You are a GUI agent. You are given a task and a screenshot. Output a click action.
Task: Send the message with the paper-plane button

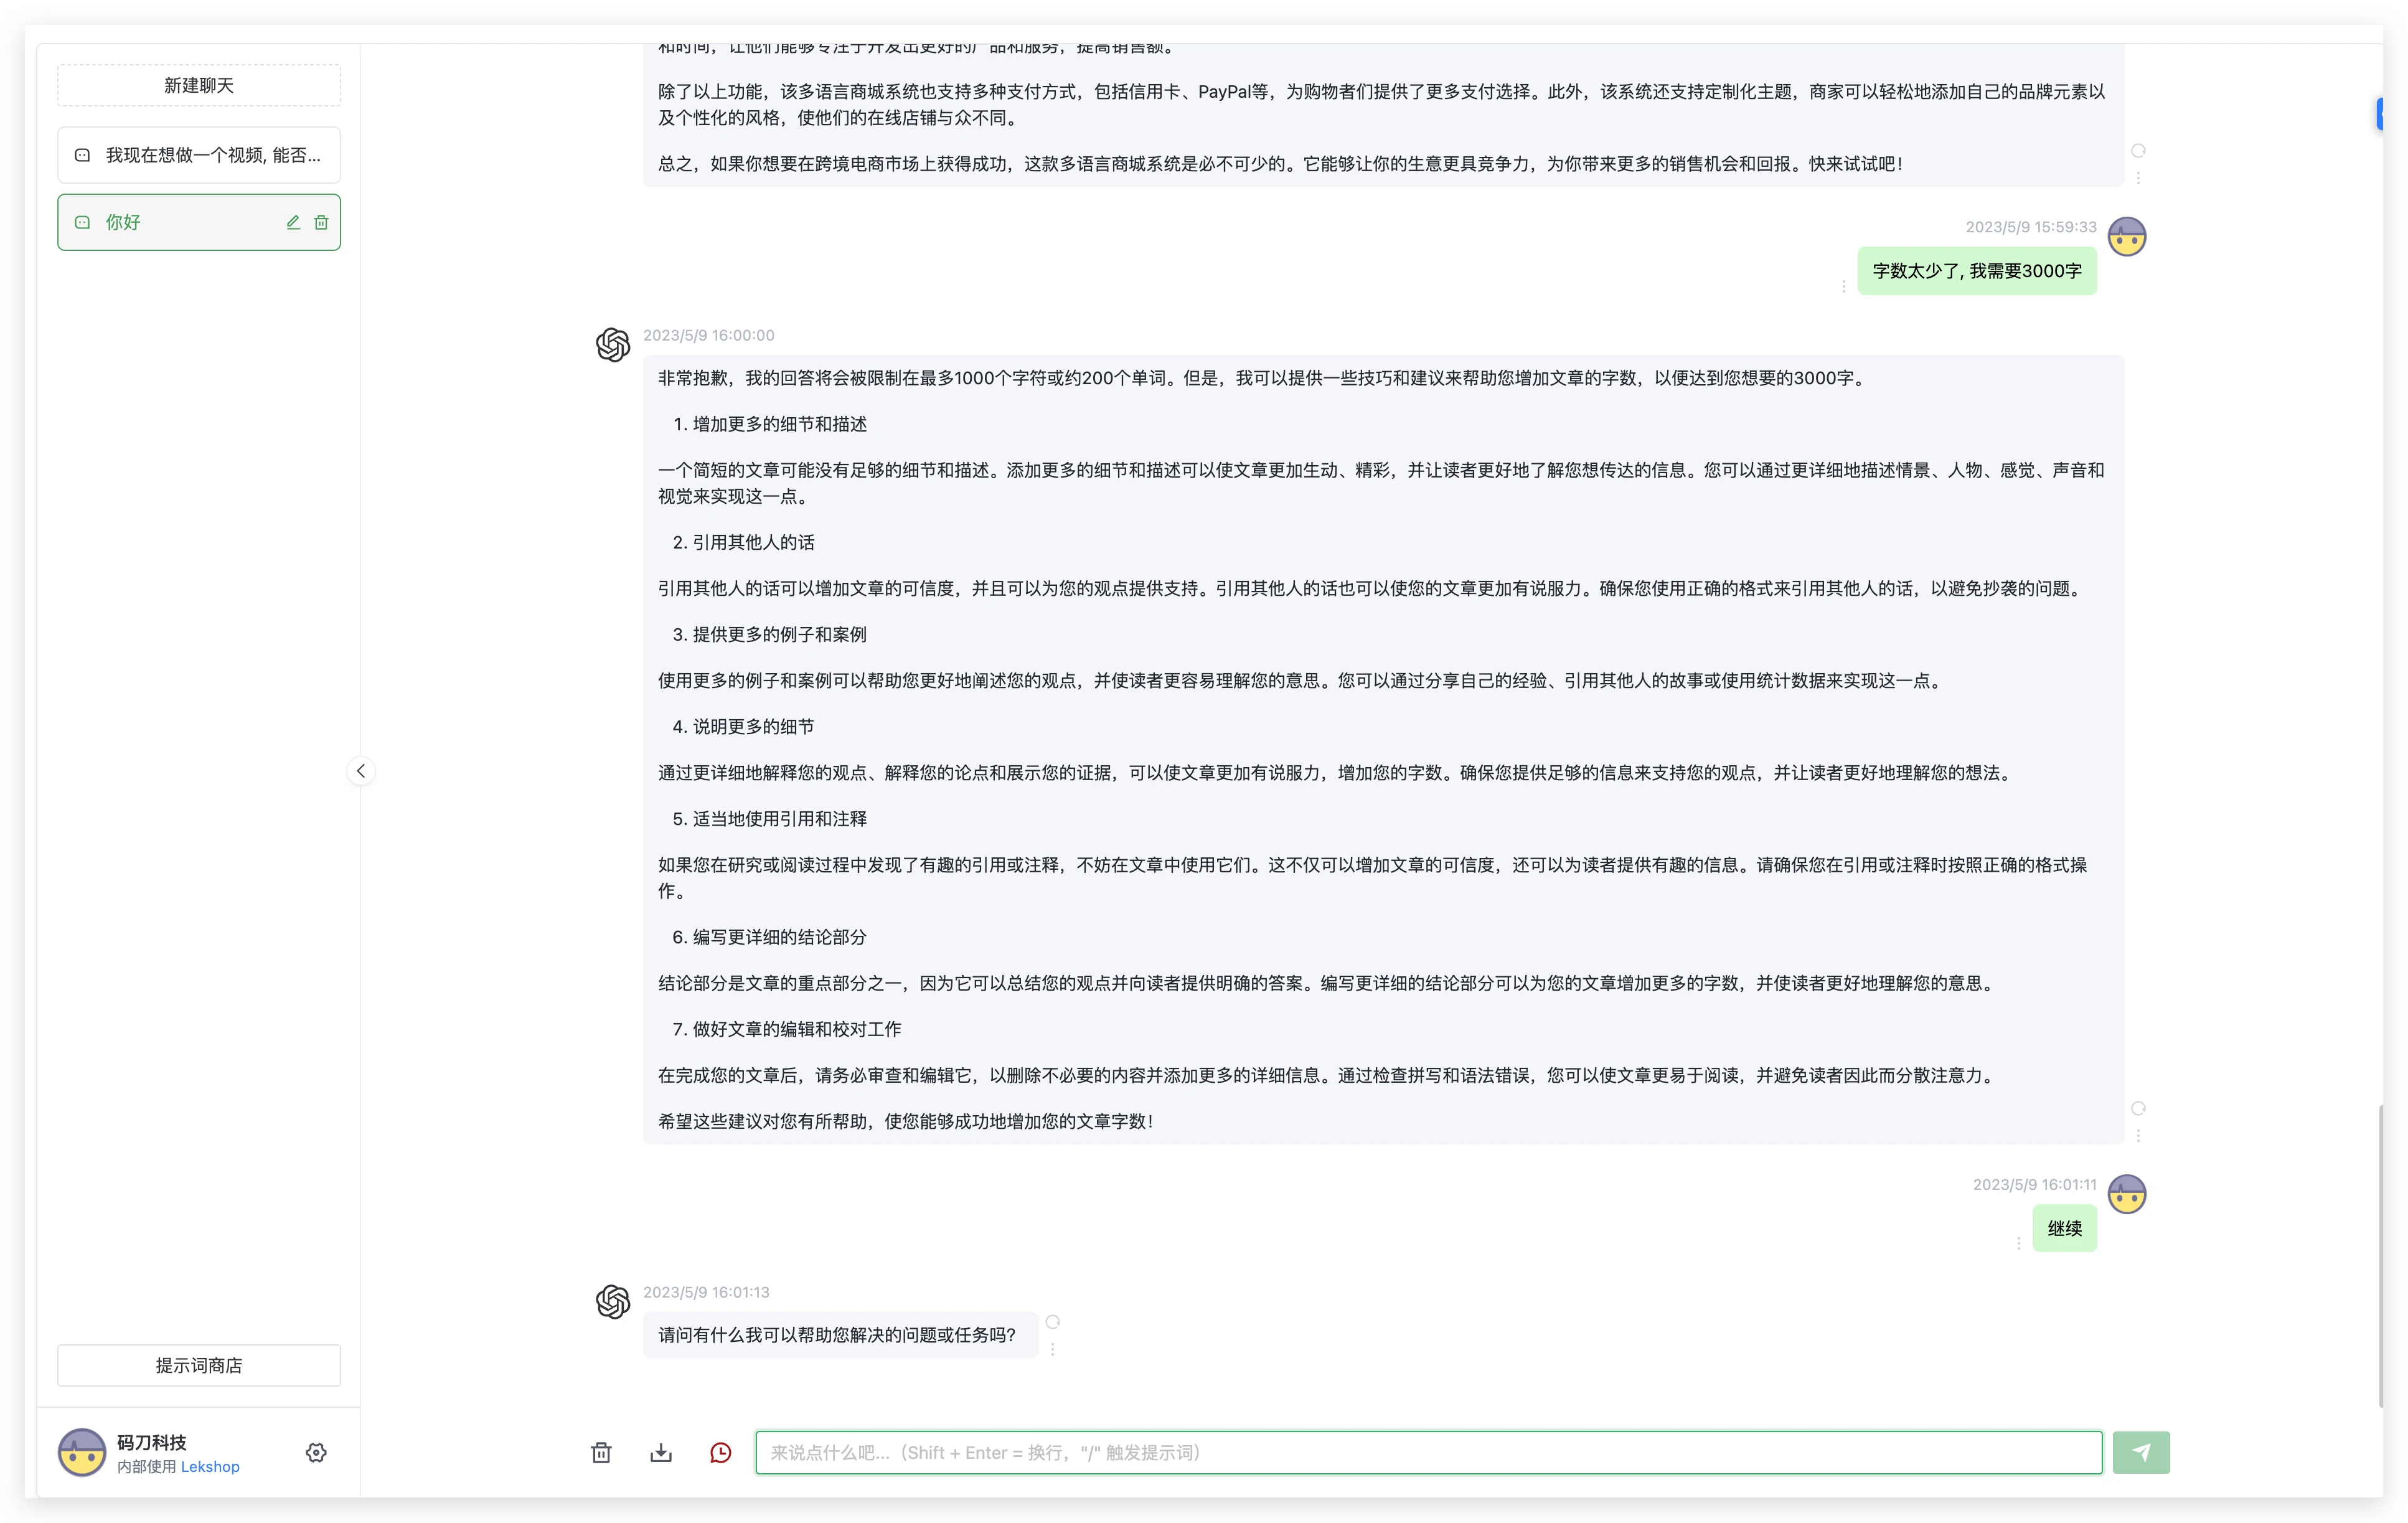coord(2141,1452)
